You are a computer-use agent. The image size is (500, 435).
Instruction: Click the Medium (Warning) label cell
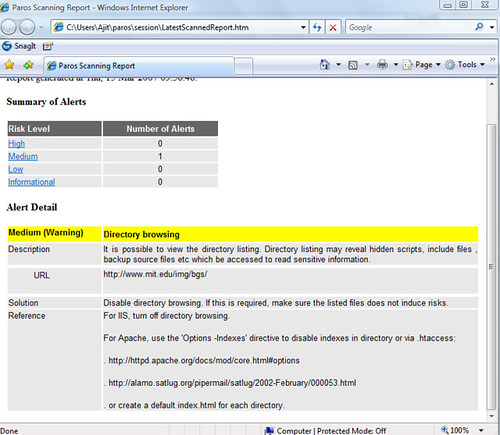click(55, 234)
